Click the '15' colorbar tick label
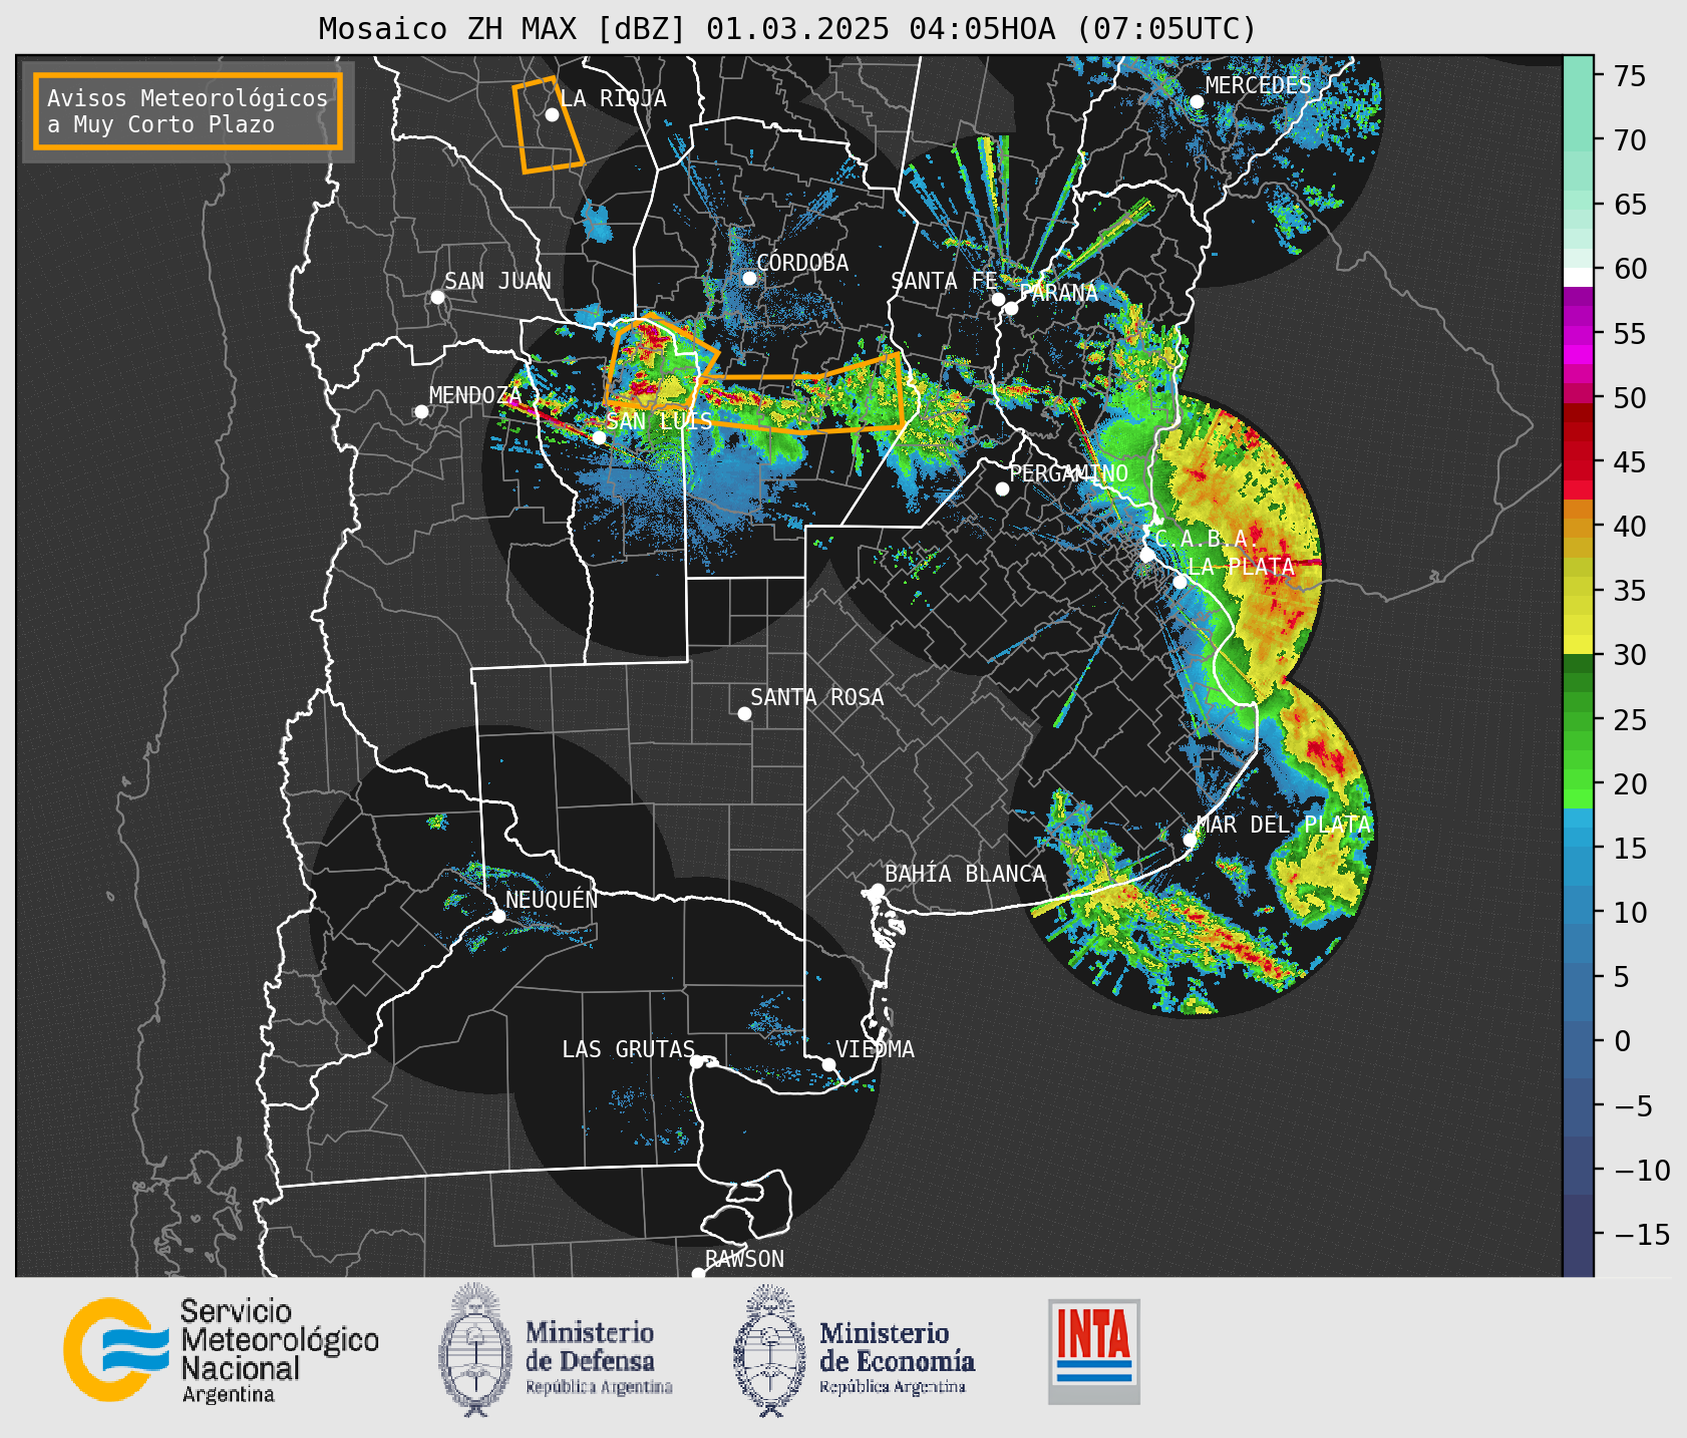This screenshot has width=1687, height=1438. (1631, 849)
